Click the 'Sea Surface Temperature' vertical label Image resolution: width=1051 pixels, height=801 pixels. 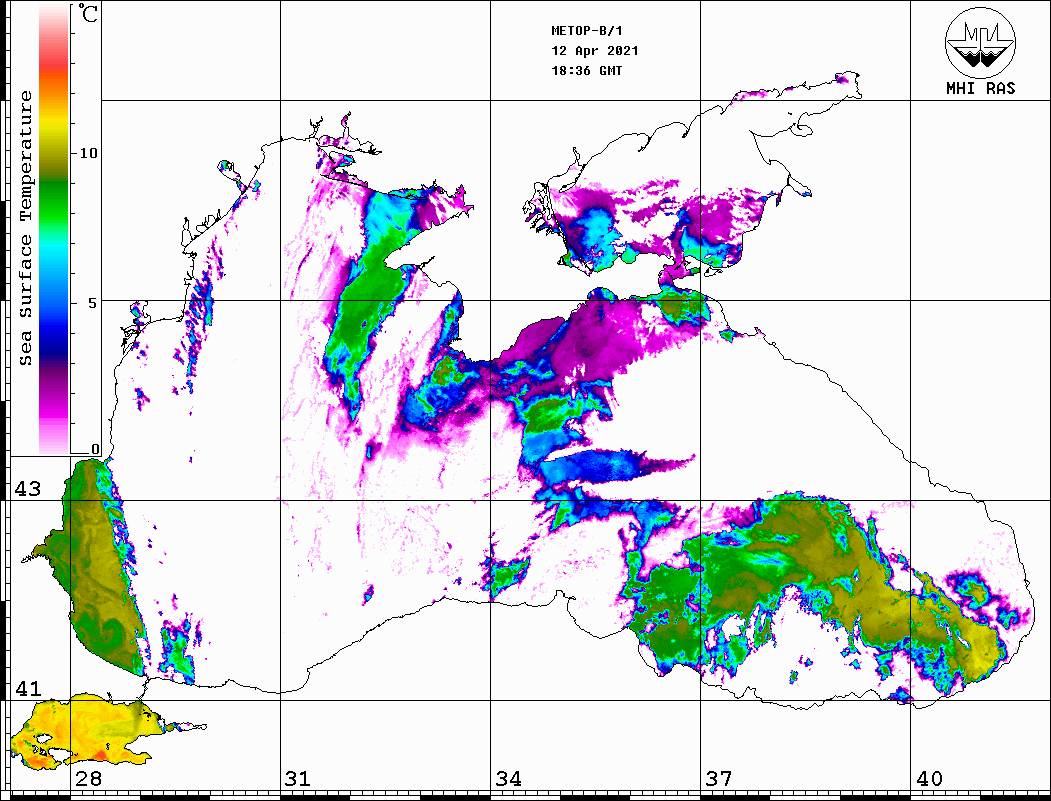25,229
